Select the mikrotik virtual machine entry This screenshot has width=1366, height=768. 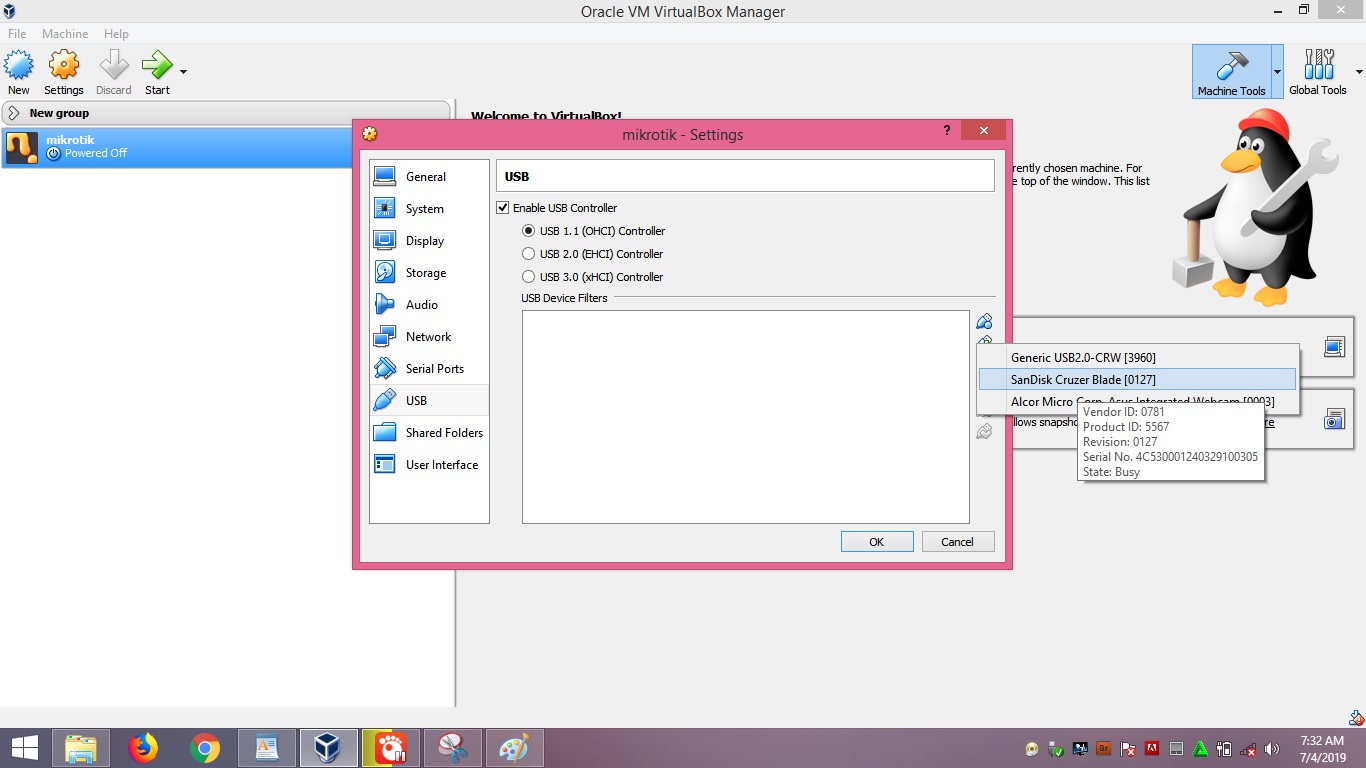[x=176, y=147]
